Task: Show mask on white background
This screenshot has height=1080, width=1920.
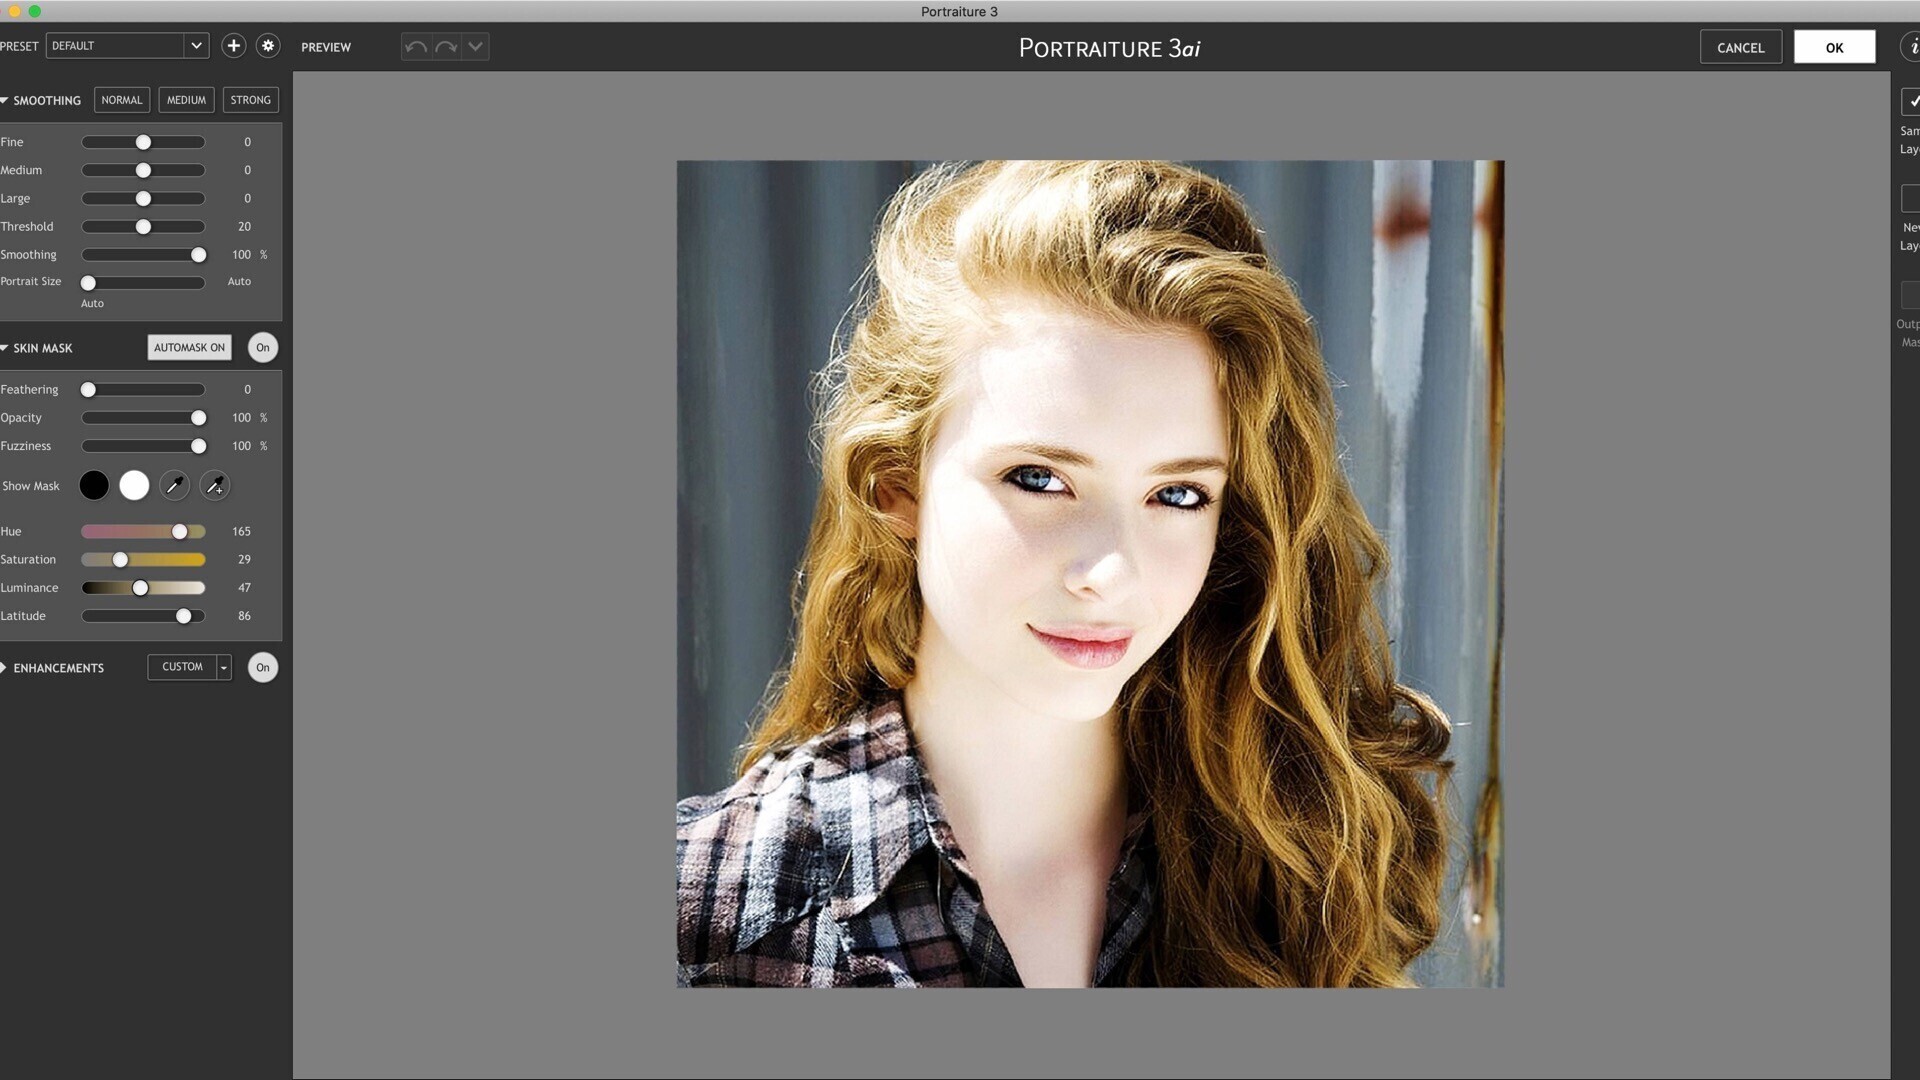Action: click(x=134, y=486)
